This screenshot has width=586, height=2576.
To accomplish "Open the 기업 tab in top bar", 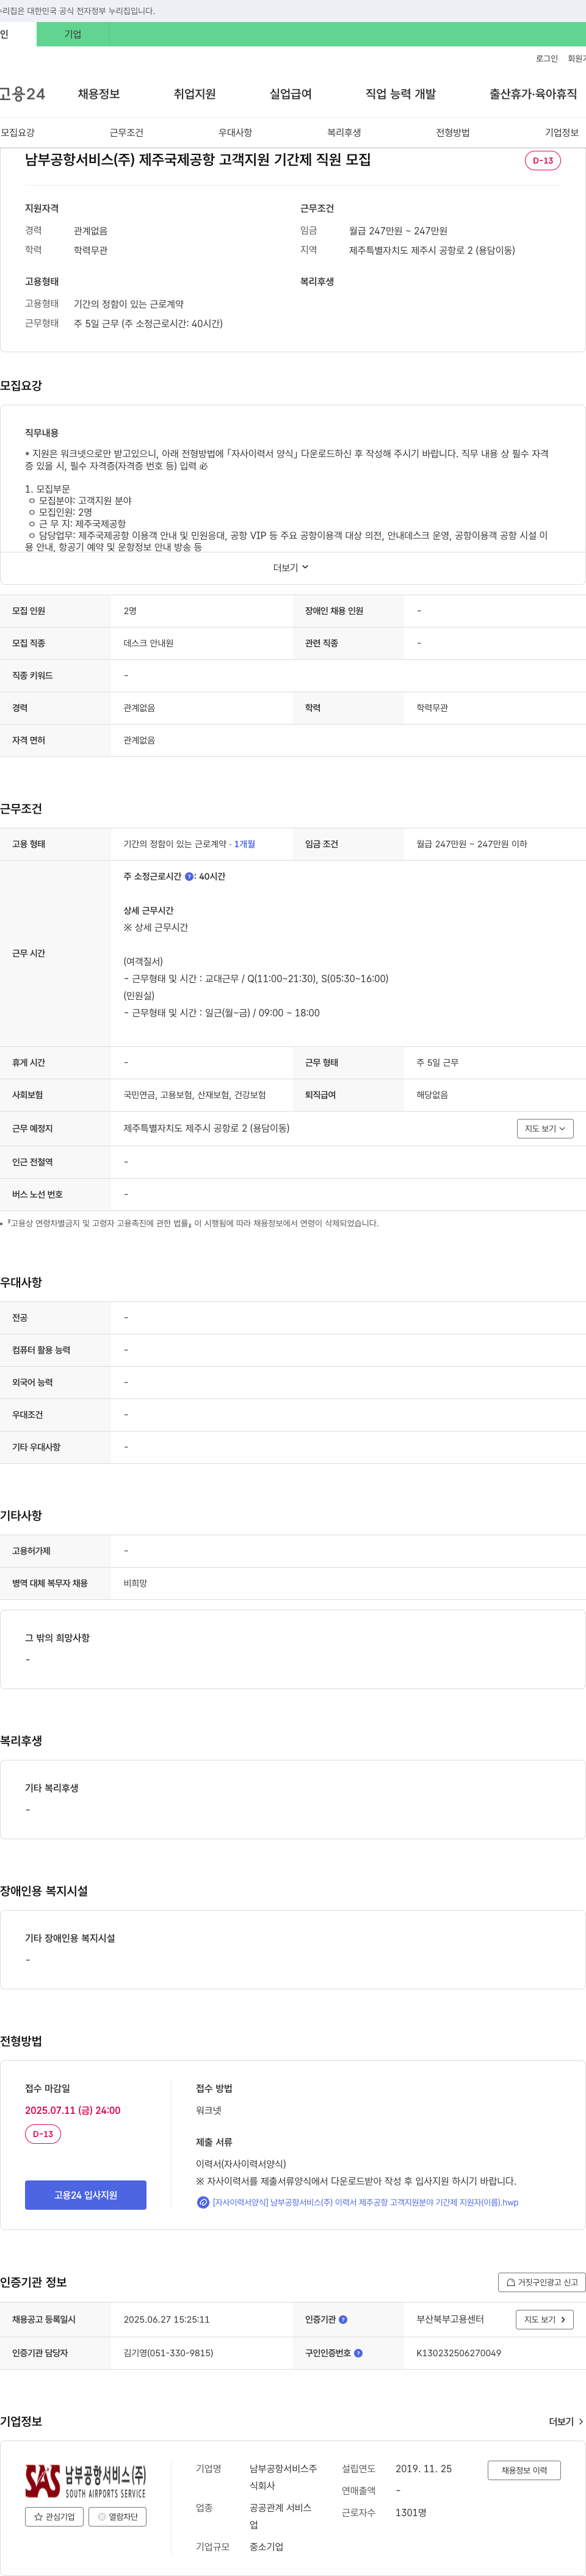I will point(73,34).
